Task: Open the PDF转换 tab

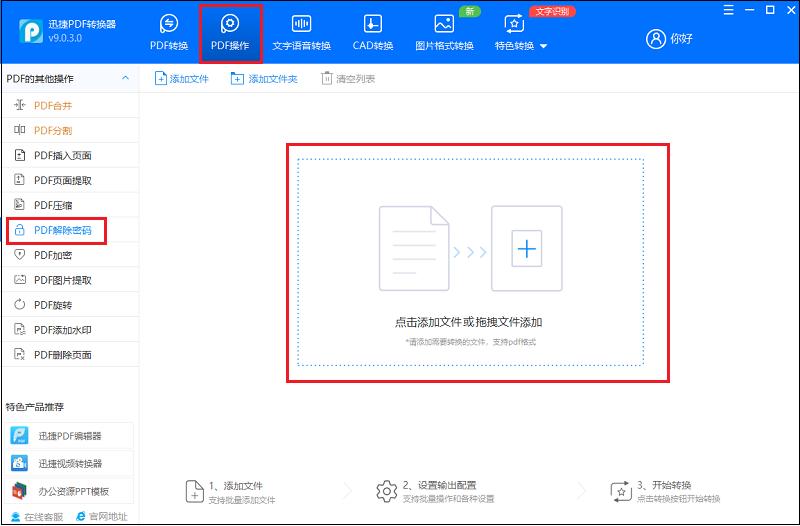Action: pyautogui.click(x=169, y=32)
